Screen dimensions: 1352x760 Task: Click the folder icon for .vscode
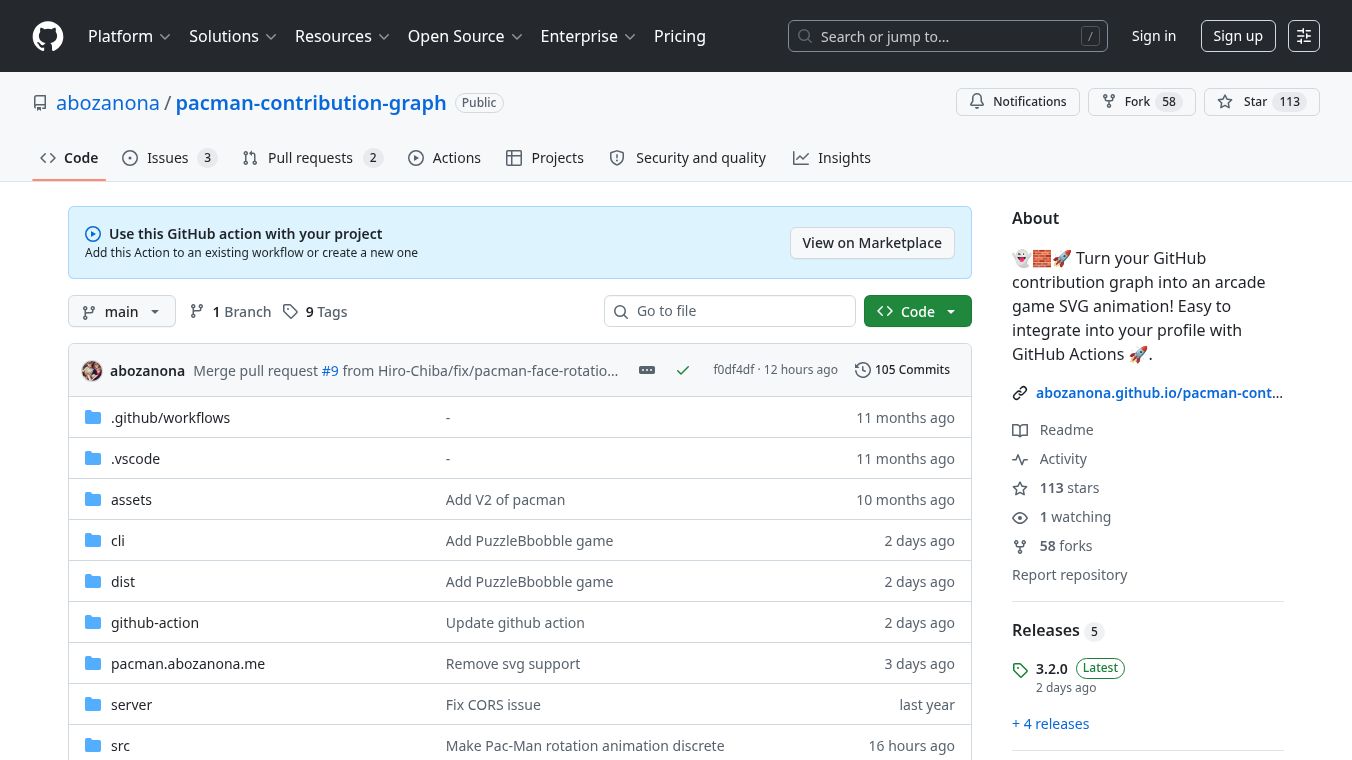click(93, 459)
